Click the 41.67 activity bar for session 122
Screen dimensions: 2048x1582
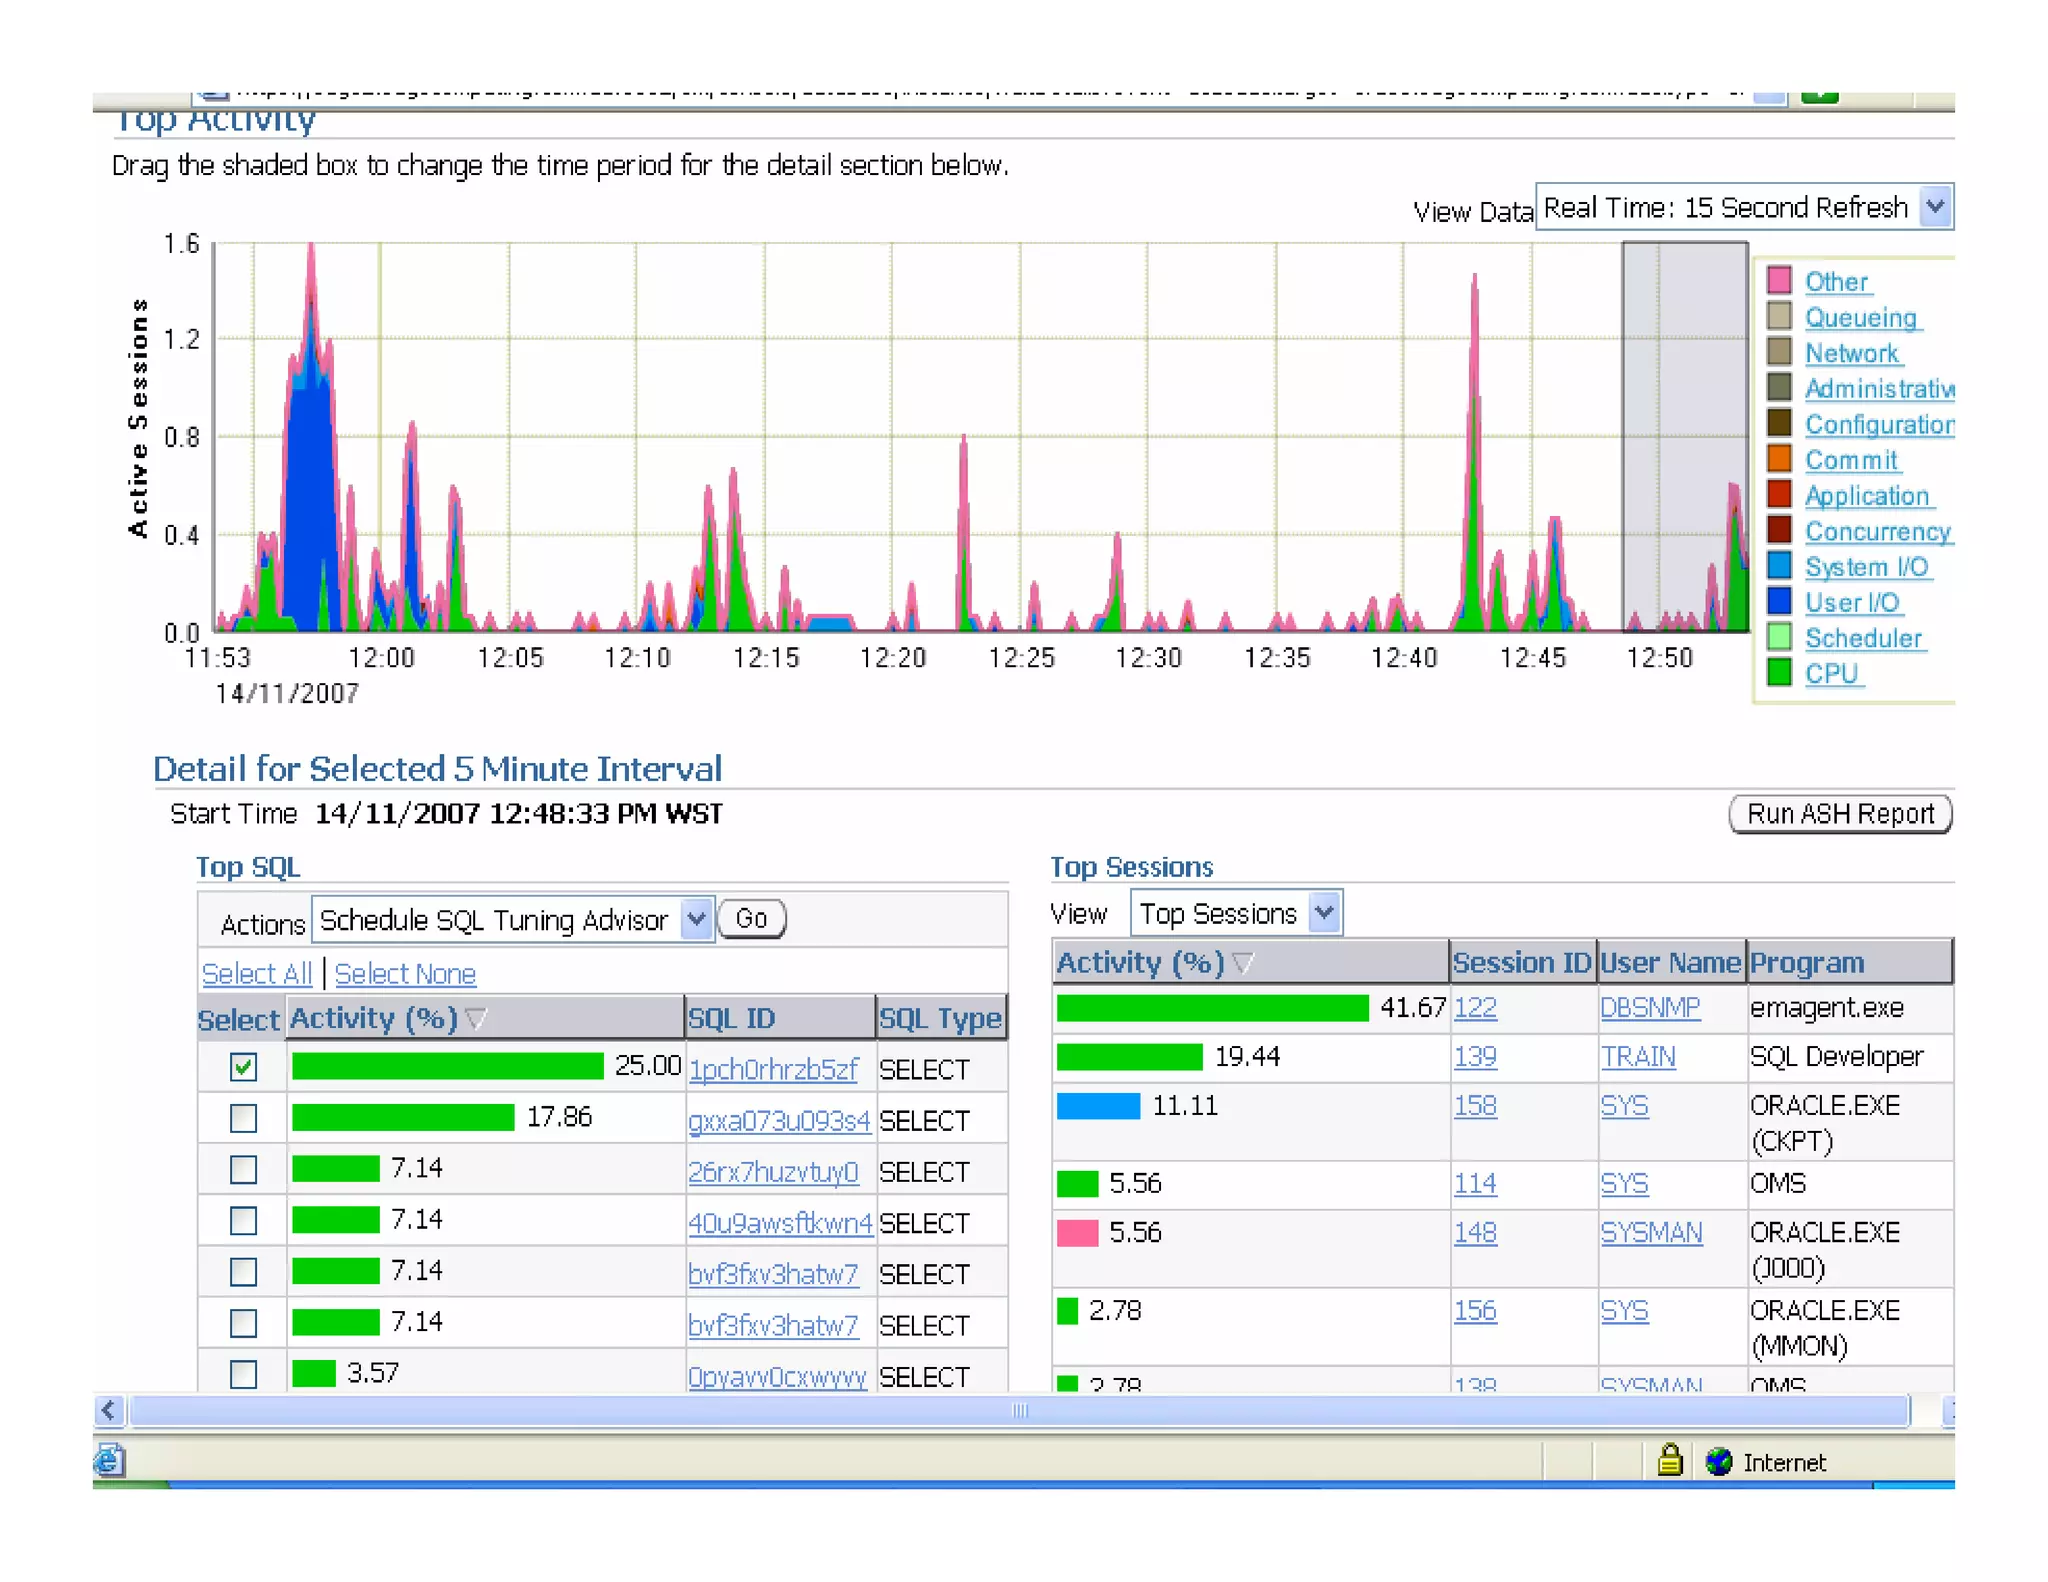point(1213,1007)
